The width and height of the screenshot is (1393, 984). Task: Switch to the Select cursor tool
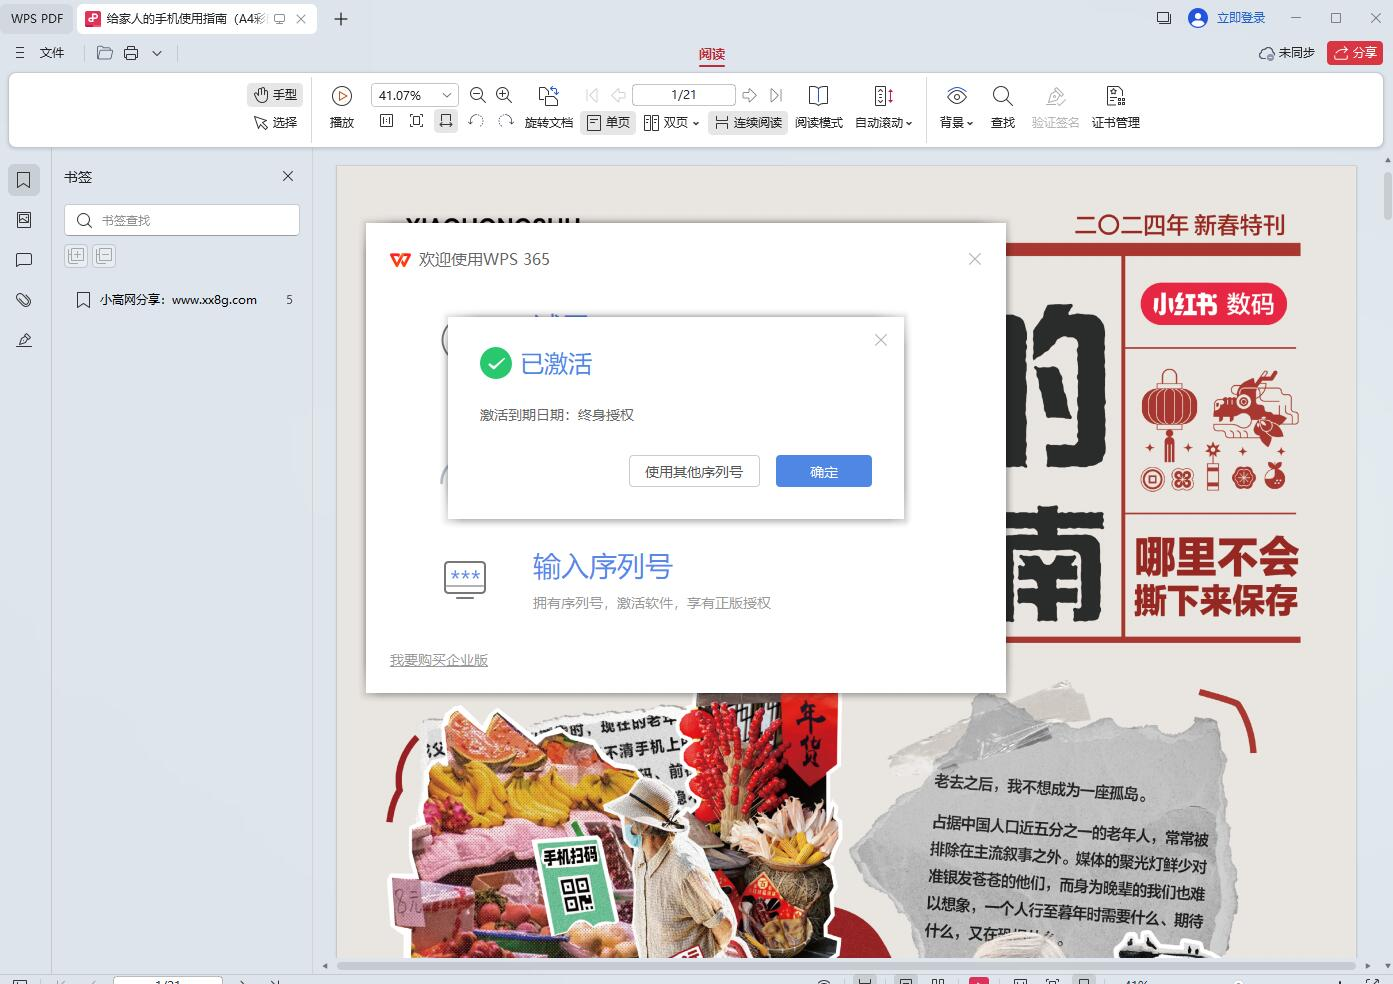pos(275,122)
